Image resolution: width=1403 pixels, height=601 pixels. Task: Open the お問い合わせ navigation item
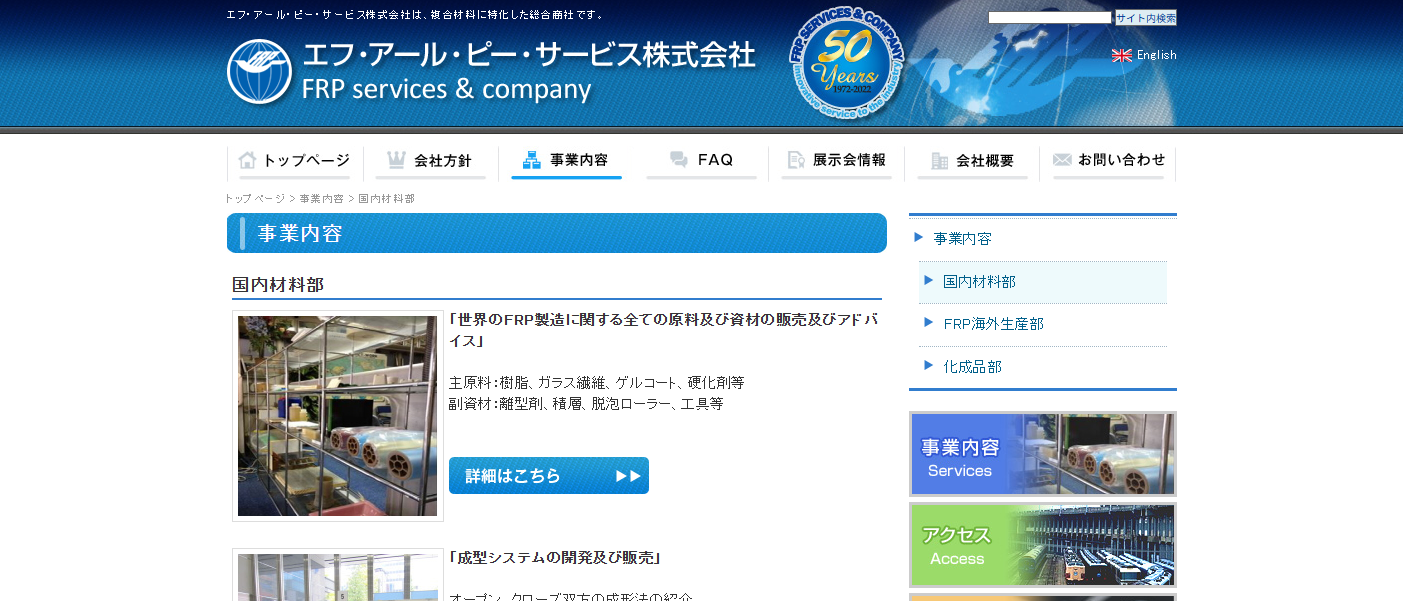tap(1108, 161)
